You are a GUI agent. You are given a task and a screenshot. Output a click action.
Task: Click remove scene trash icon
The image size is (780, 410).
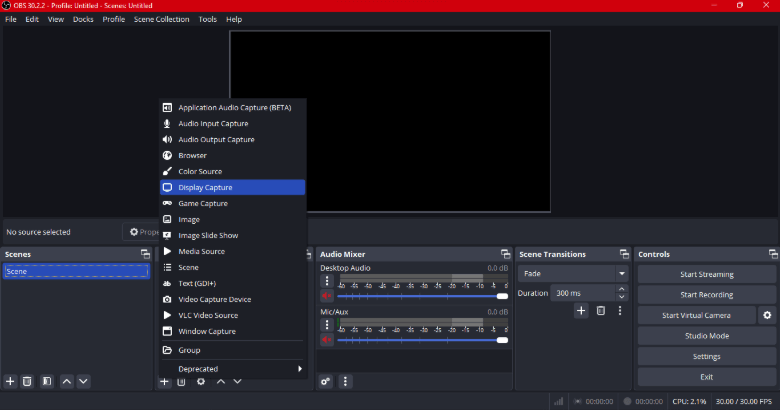click(27, 381)
